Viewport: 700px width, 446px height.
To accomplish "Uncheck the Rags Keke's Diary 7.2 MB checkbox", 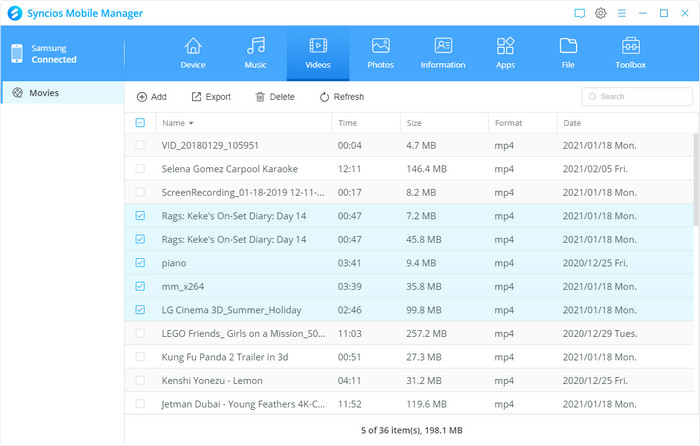I will click(x=140, y=216).
